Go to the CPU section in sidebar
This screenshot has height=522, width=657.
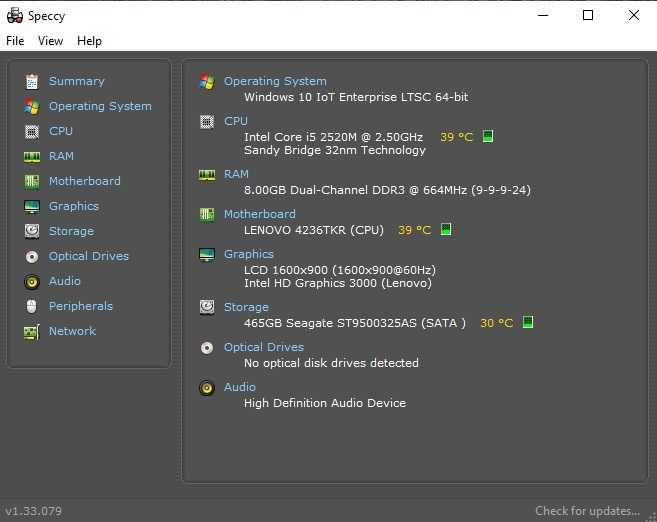point(61,131)
